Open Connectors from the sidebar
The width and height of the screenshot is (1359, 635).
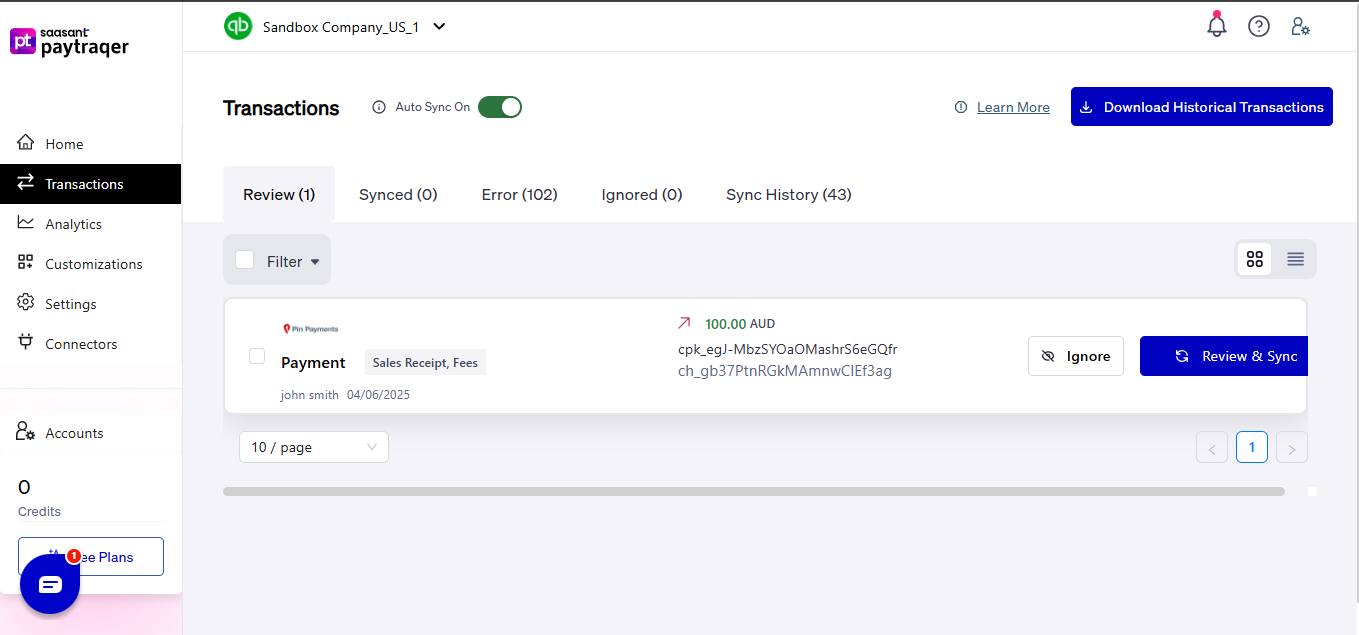[91, 344]
